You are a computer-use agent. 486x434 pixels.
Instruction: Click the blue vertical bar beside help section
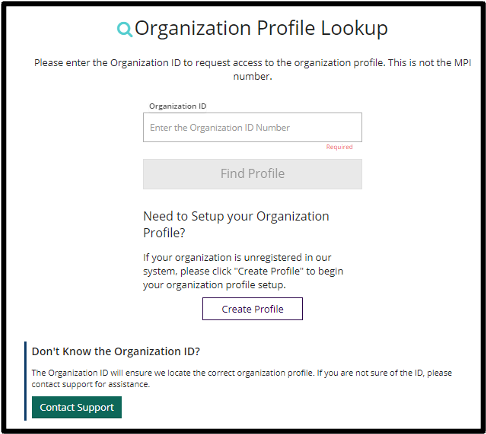point(25,381)
